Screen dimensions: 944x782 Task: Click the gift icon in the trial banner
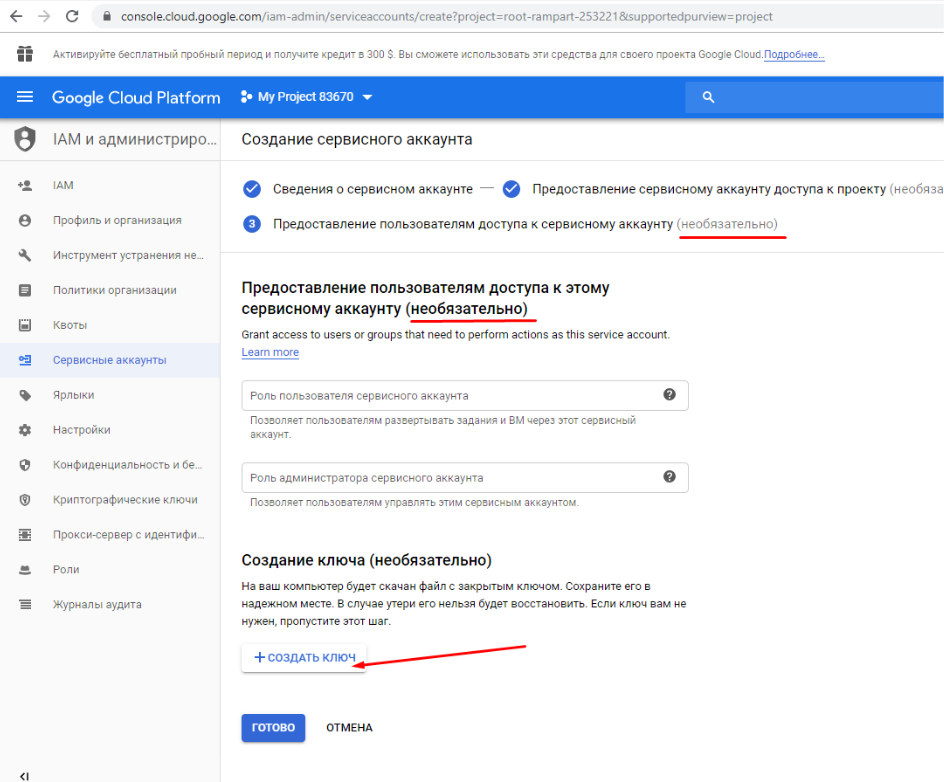coord(25,54)
